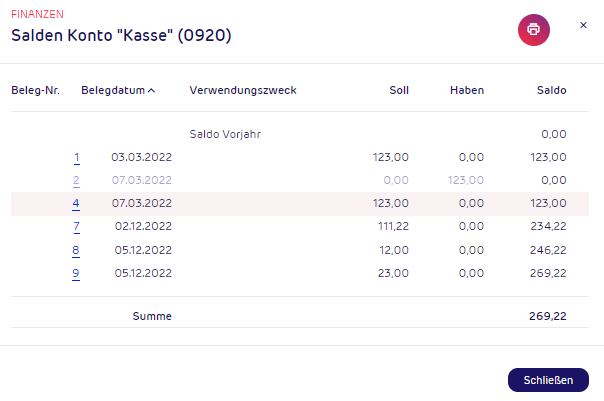Select the highlighted row dated 07.03.2022
604x401 pixels.
click(x=300, y=203)
